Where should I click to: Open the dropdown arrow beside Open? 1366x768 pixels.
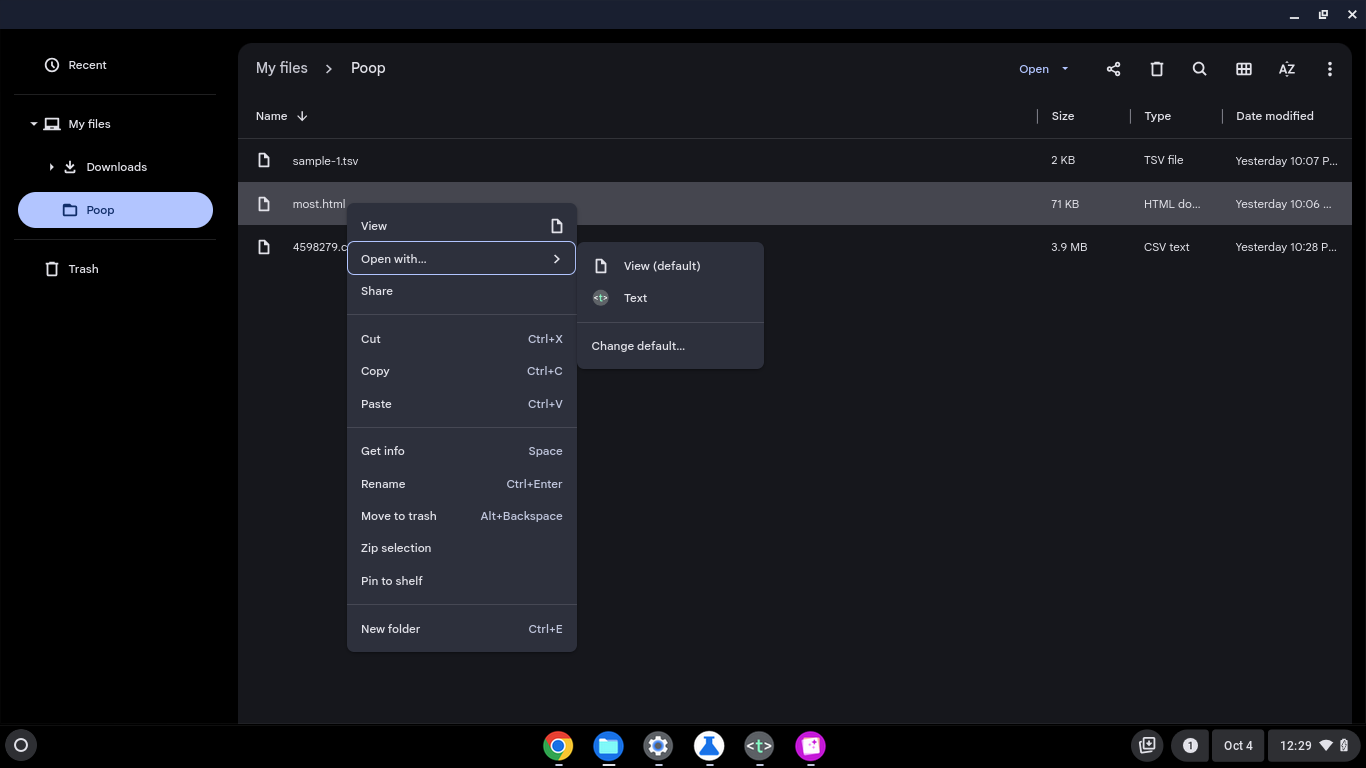(1065, 69)
